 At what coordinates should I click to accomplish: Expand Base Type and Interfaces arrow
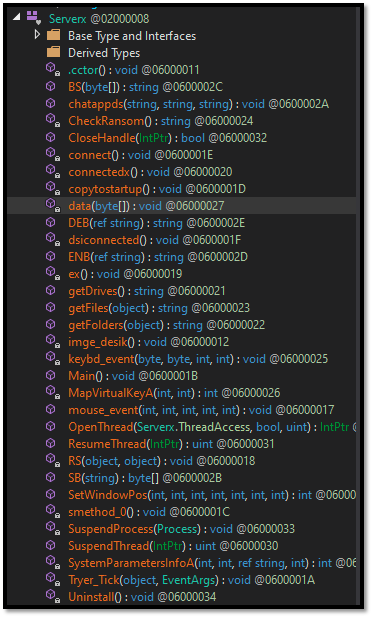click(x=37, y=35)
